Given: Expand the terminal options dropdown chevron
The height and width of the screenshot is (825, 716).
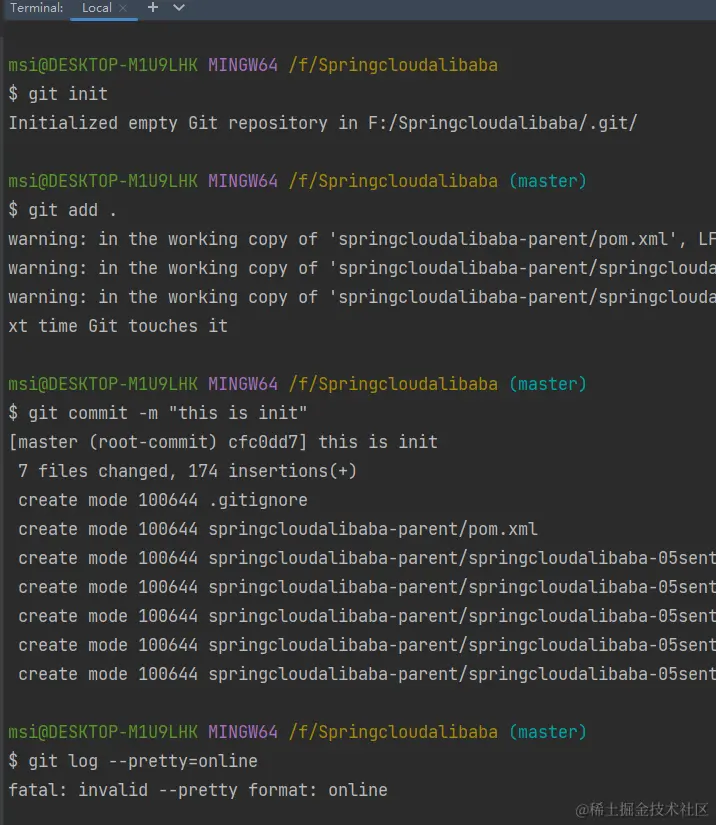Looking at the screenshot, I should pos(179,8).
